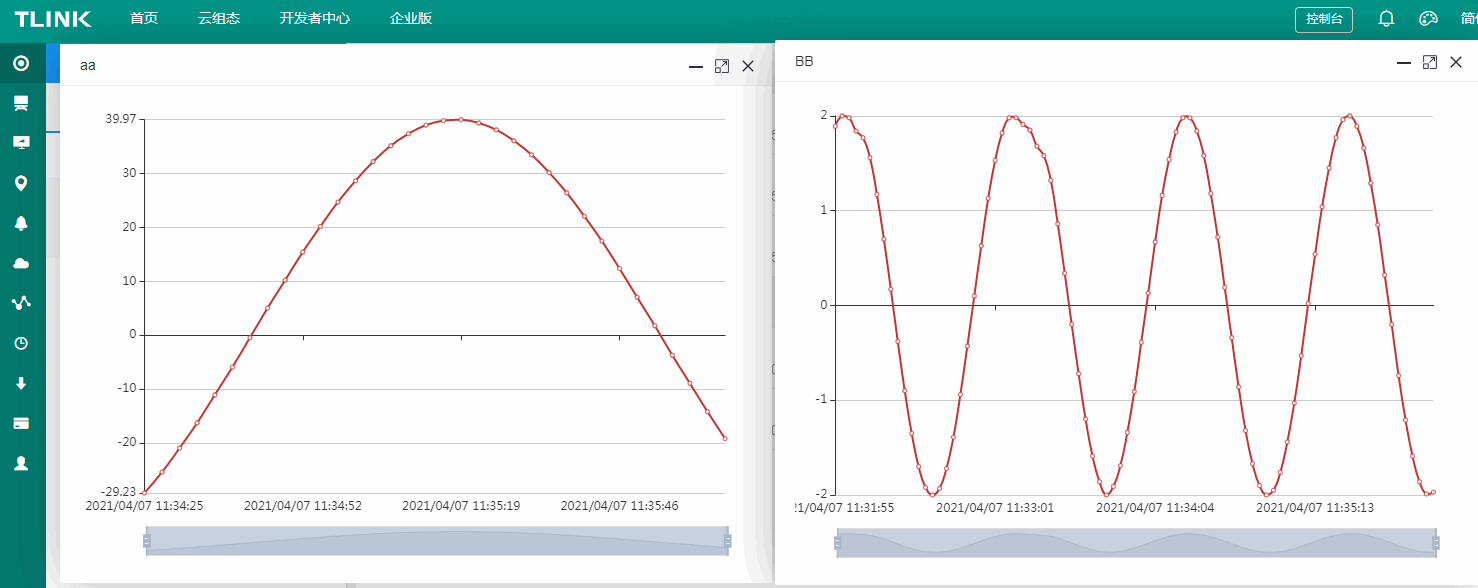Click the download arrow icon in sidebar

tap(21, 383)
